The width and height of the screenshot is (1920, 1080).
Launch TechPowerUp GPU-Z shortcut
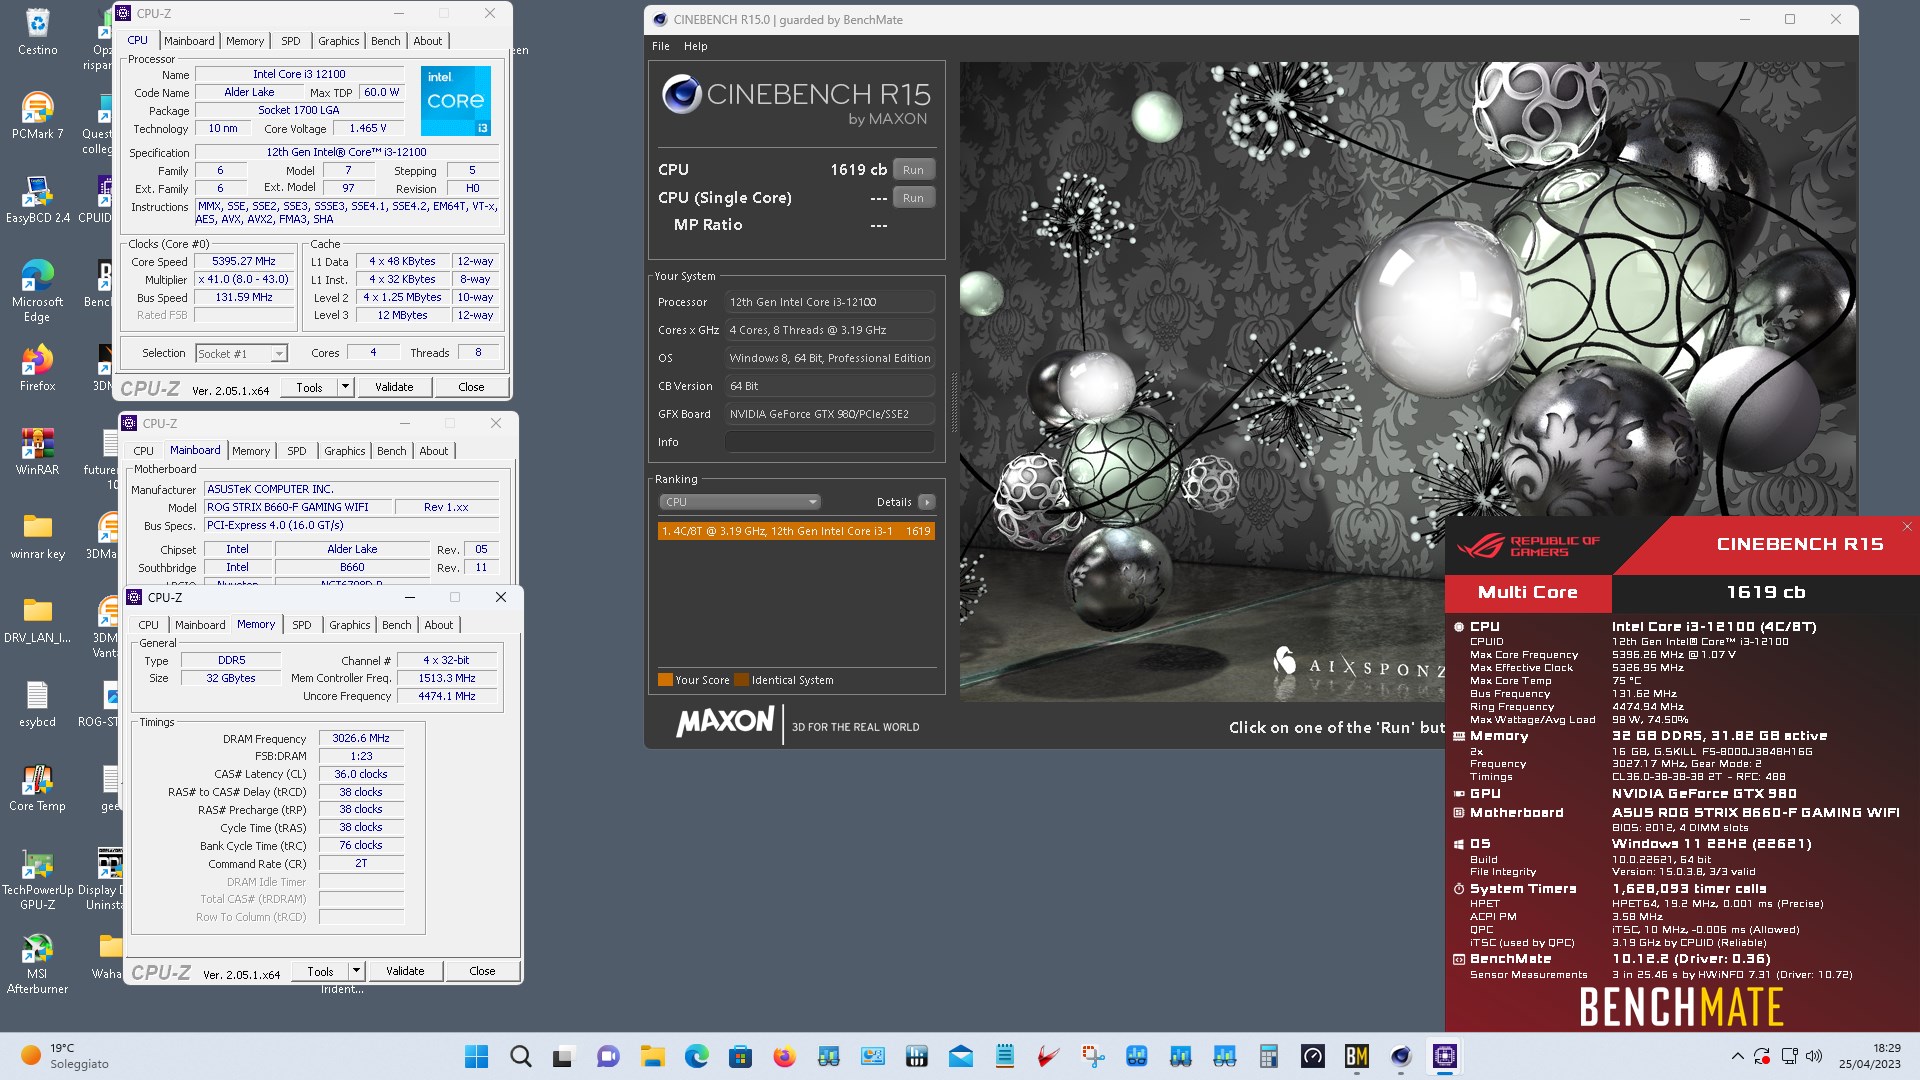[x=37, y=879]
